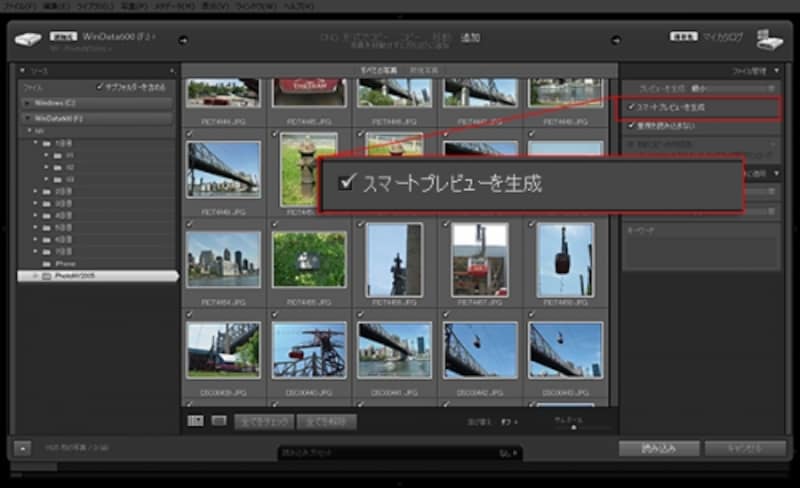This screenshot has width=800, height=488.
Task: Collapse the ファイル管理 panel triangle
Action: tap(777, 71)
